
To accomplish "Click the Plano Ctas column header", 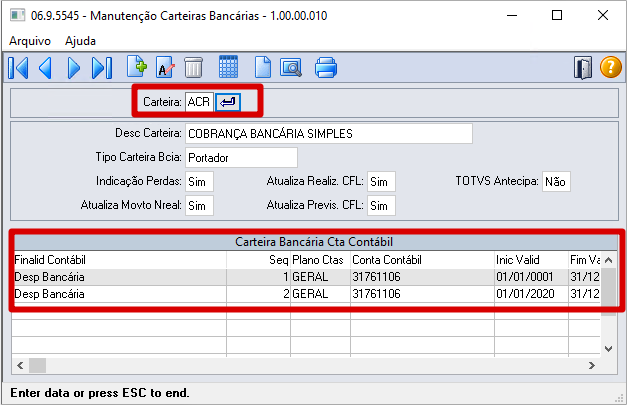I will coord(320,260).
